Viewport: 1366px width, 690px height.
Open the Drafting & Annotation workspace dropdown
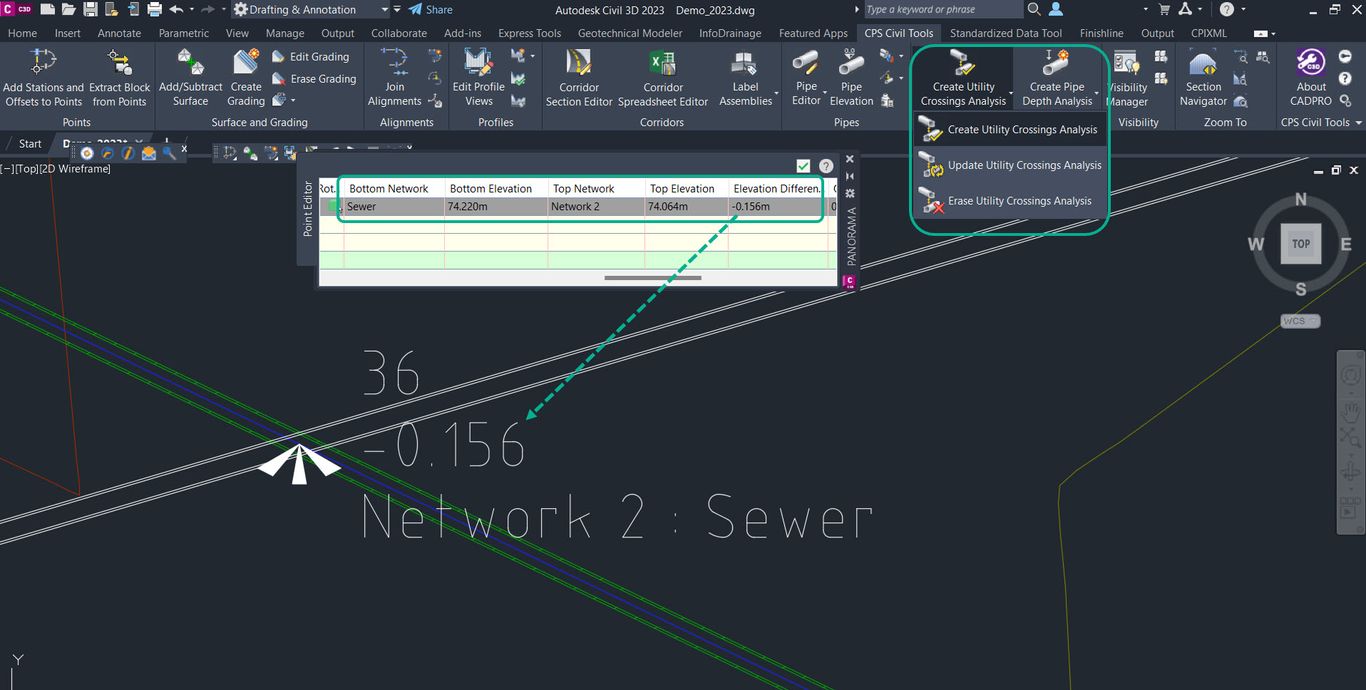[x=387, y=10]
